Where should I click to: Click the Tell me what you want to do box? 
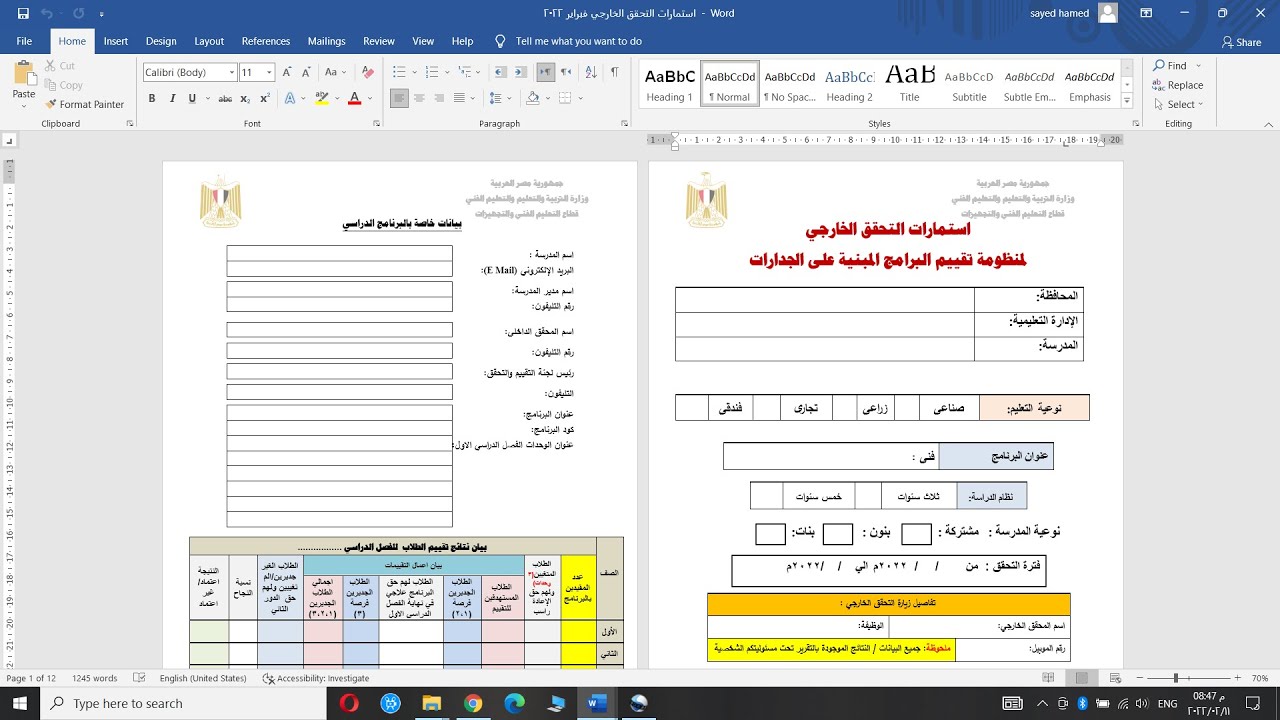(568, 41)
